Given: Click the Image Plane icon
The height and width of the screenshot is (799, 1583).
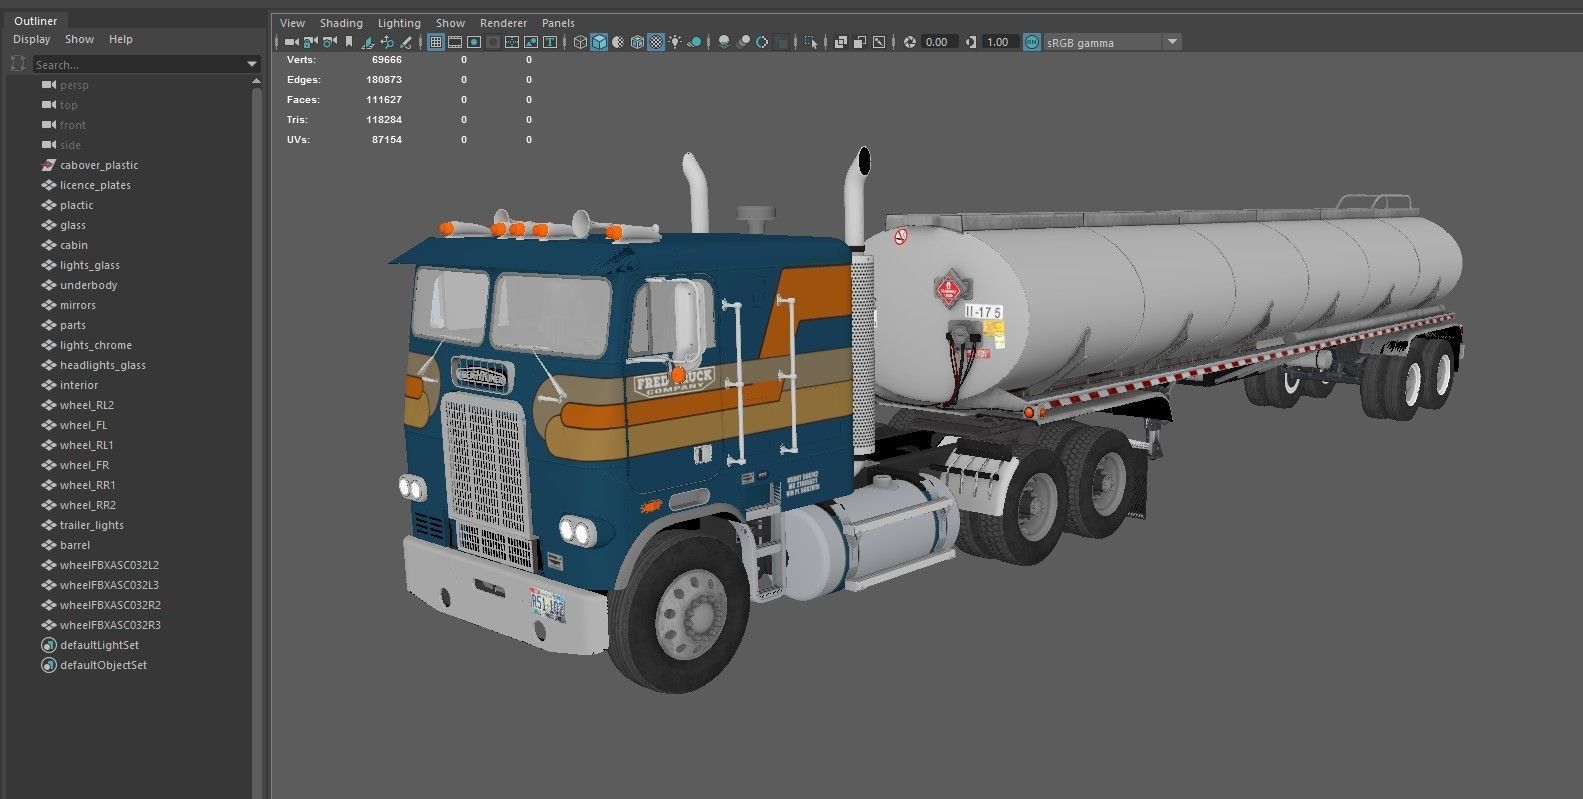Looking at the screenshot, I should 367,42.
